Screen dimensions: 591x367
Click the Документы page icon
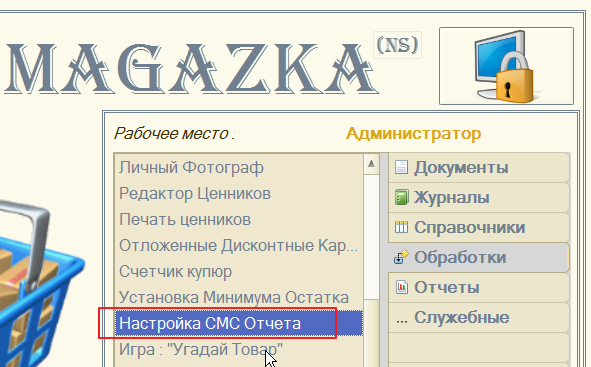click(401, 167)
